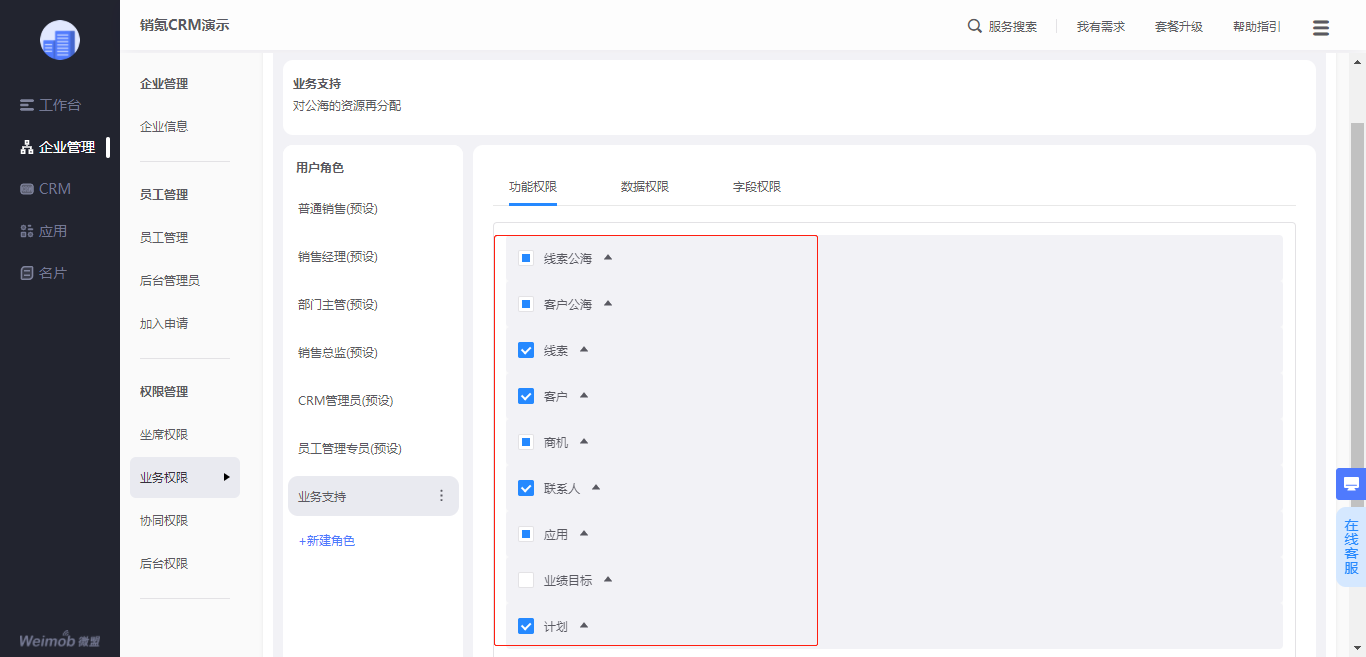Collapse the 业绩目标 section arrow
The width and height of the screenshot is (1366, 657).
608,579
